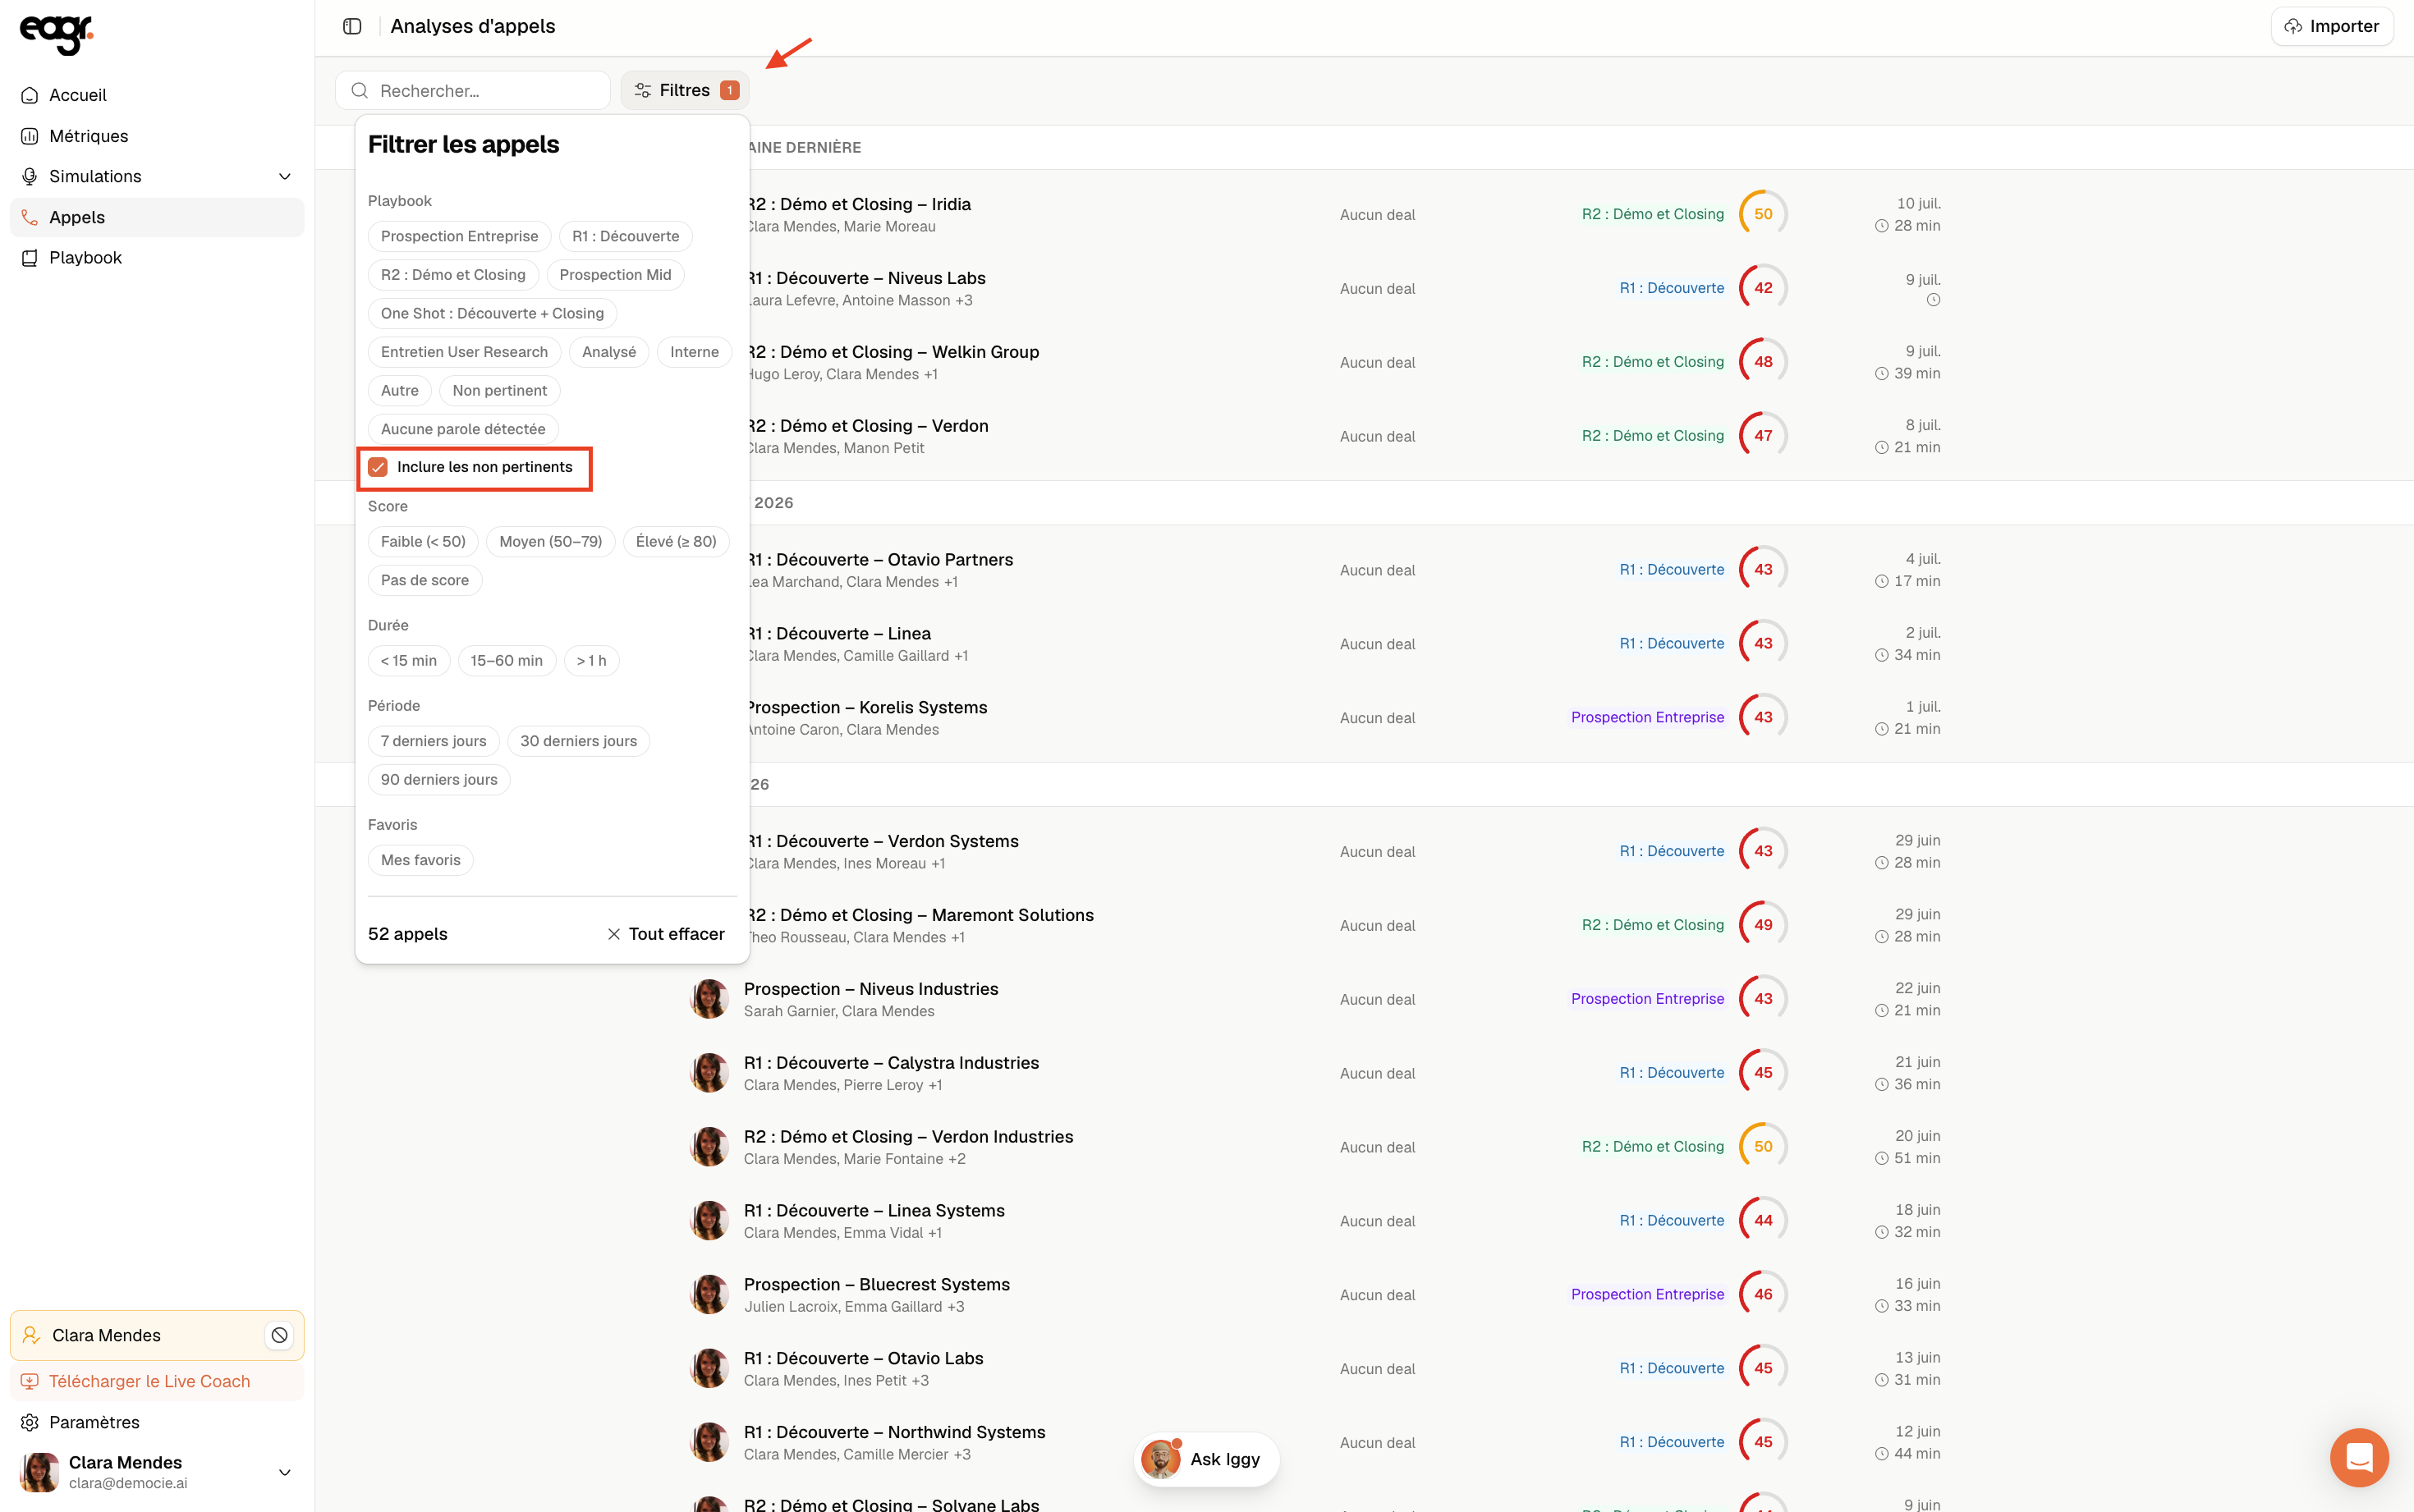Open call R1 : Découverte – Calystra Industries
Image resolution: width=2414 pixels, height=1512 pixels.
(891, 1063)
